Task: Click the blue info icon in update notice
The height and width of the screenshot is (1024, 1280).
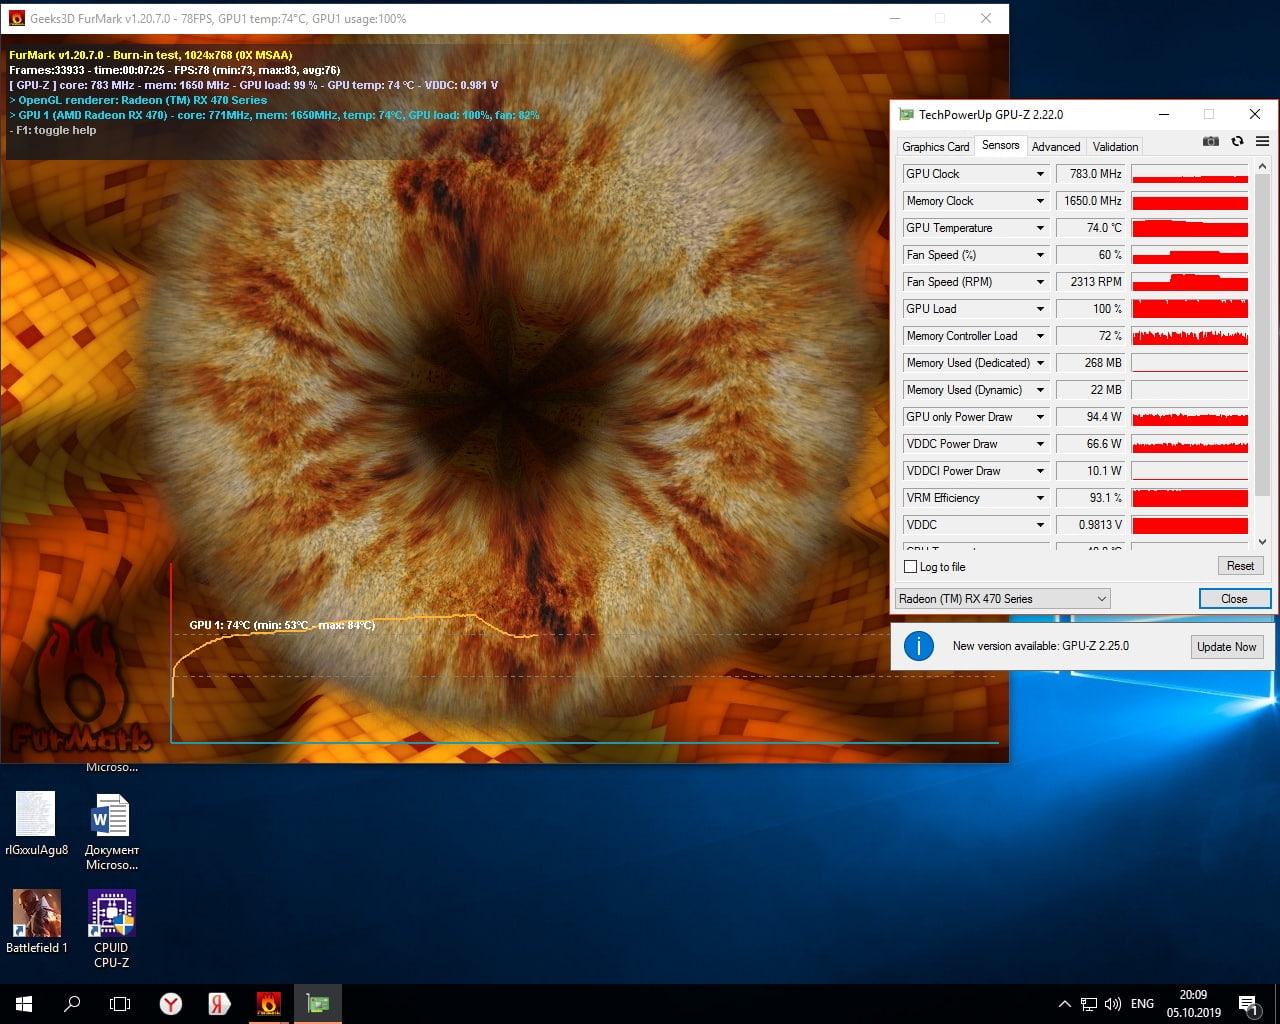Action: [918, 646]
